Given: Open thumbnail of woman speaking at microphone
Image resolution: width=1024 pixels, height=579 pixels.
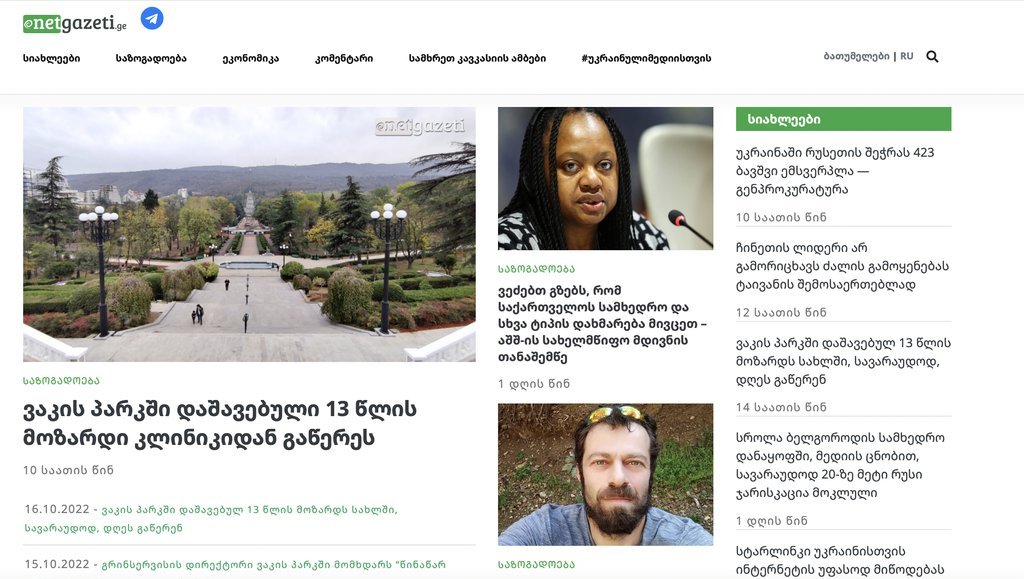Looking at the screenshot, I should [605, 178].
